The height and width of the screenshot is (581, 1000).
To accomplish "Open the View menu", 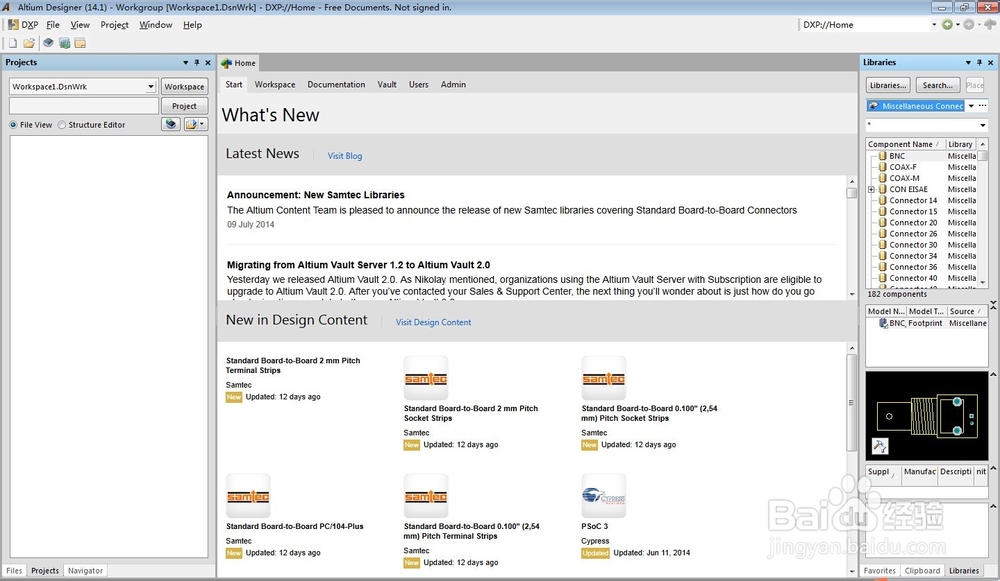I will pos(80,25).
